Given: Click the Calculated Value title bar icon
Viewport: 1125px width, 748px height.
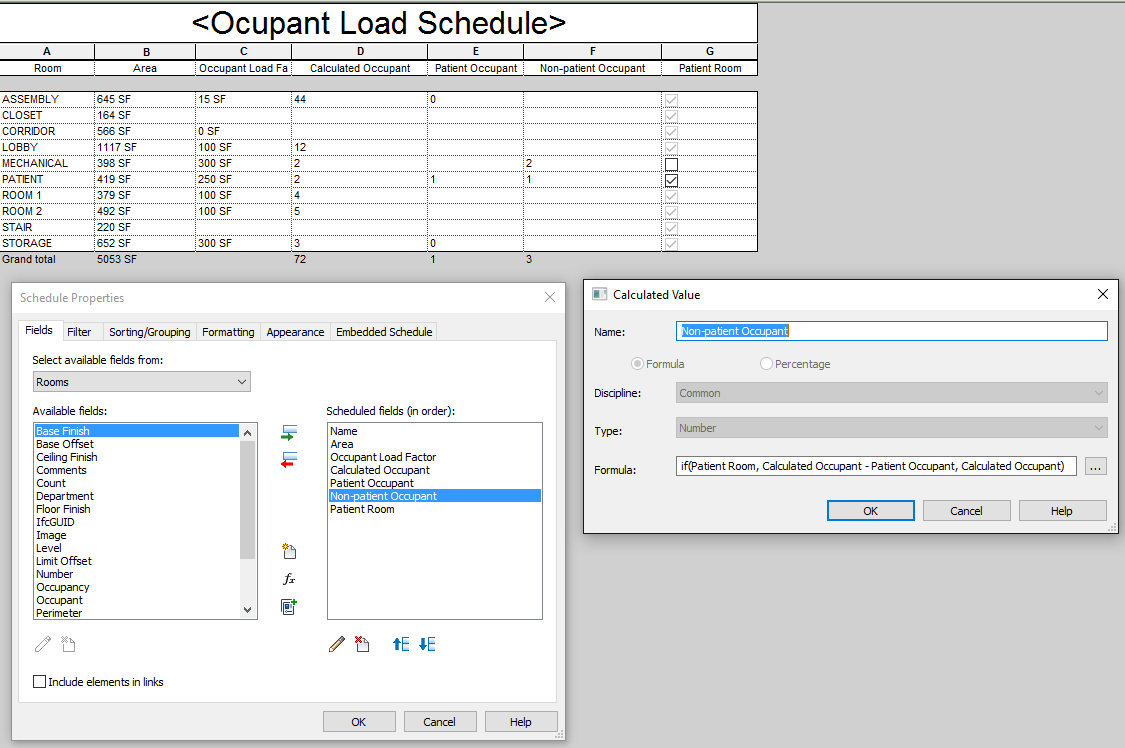Looking at the screenshot, I should coord(599,294).
